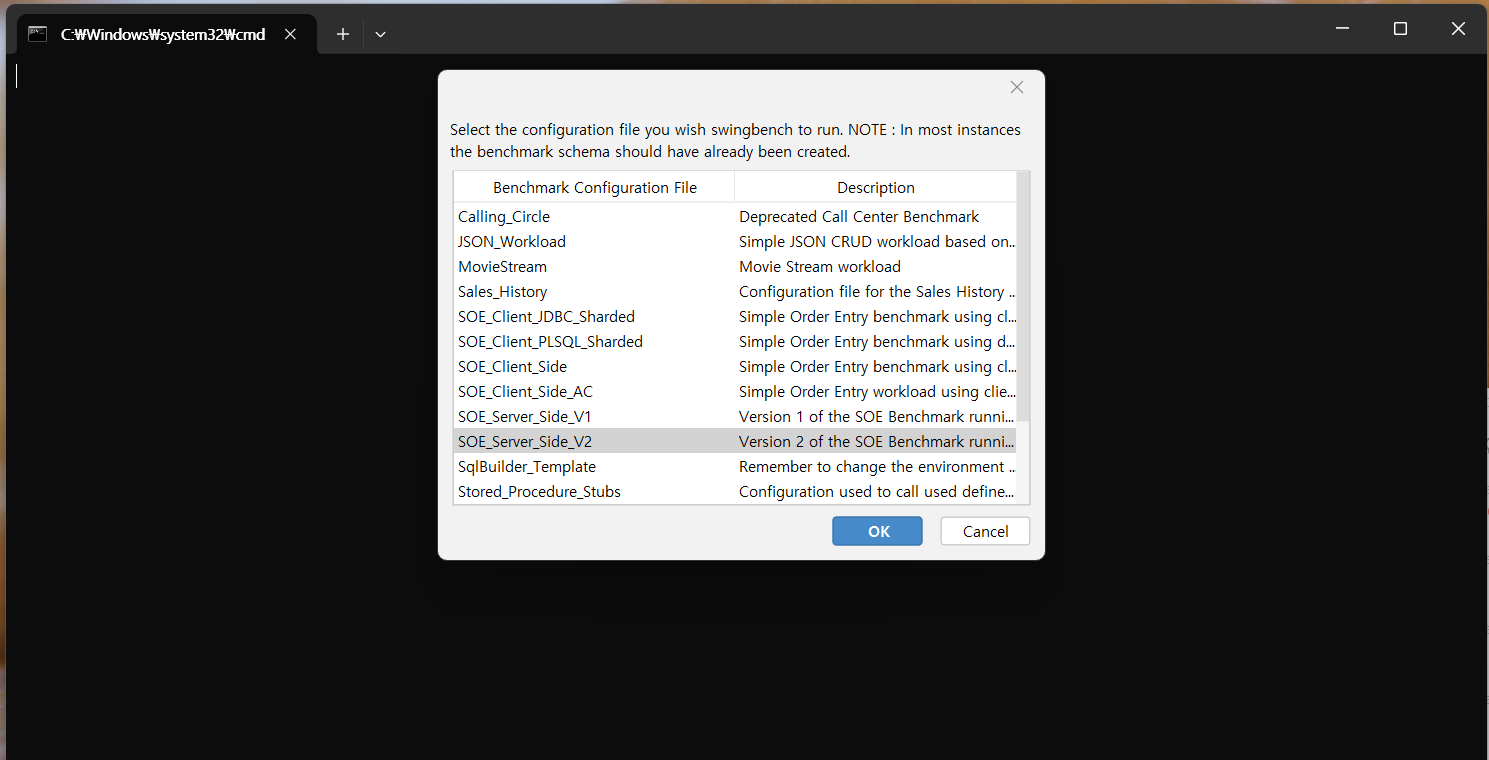This screenshot has height=760, width=1489.
Task: Click 'Movie Stream workload' description cell
Action: click(875, 266)
